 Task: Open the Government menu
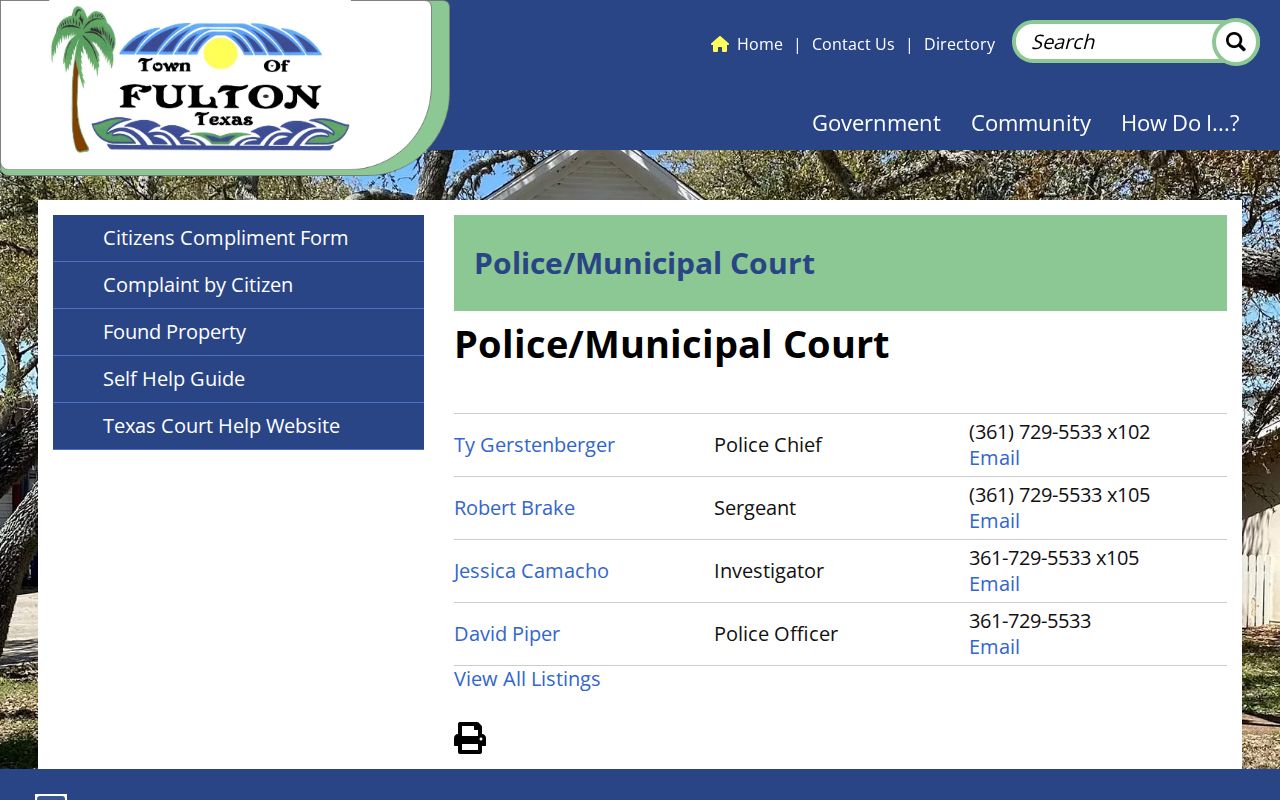pyautogui.click(x=876, y=123)
